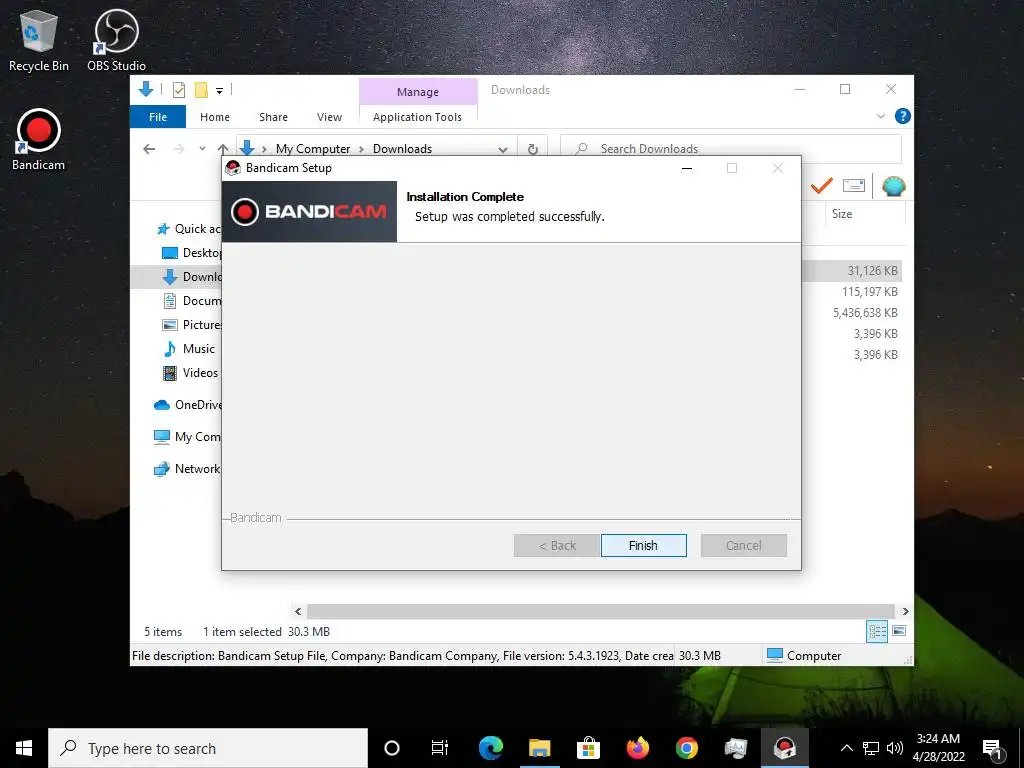Open File Explorer from the taskbar

(x=539, y=748)
